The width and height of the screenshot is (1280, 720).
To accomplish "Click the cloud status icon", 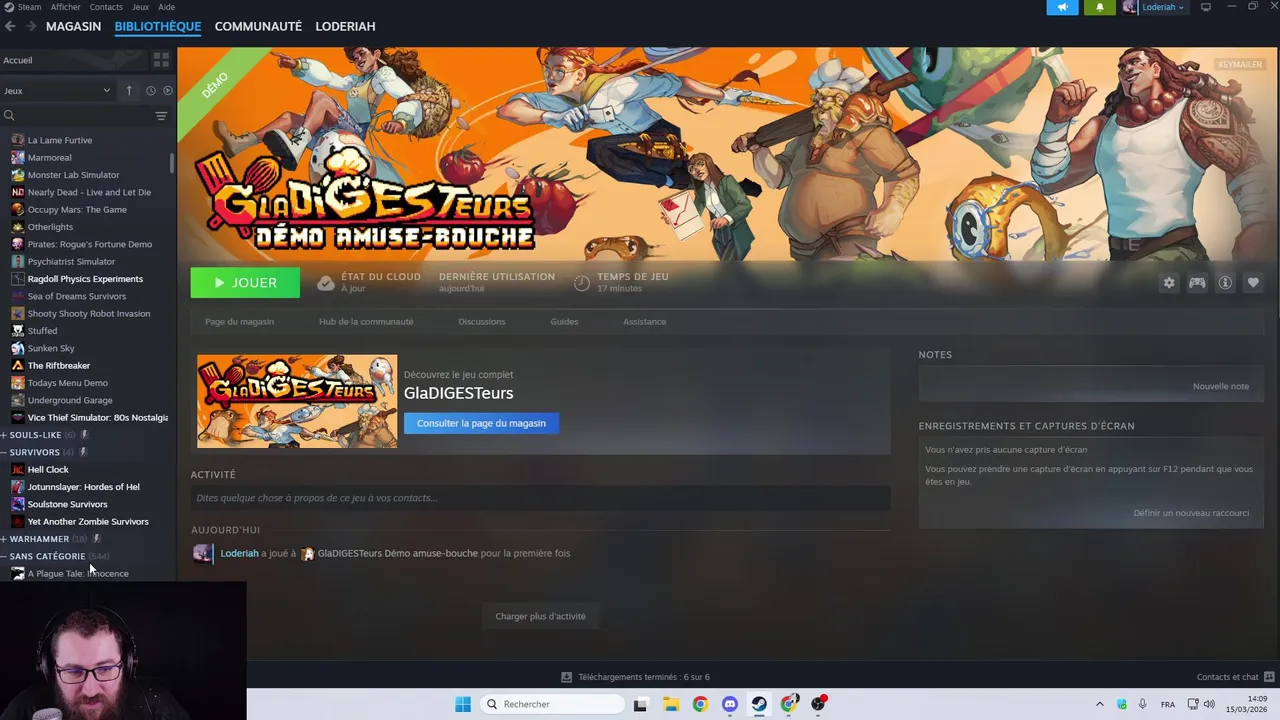I will point(325,283).
